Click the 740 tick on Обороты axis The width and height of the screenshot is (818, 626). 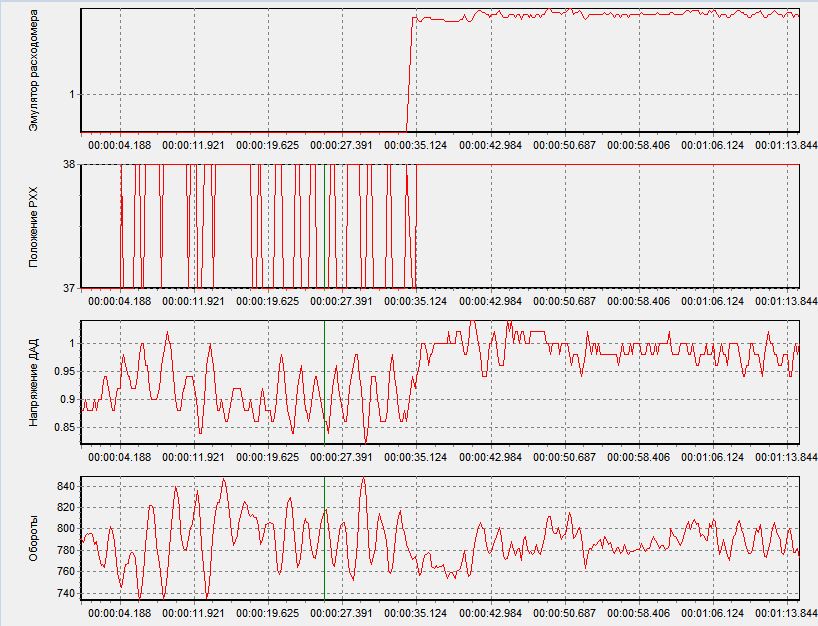tap(66, 593)
